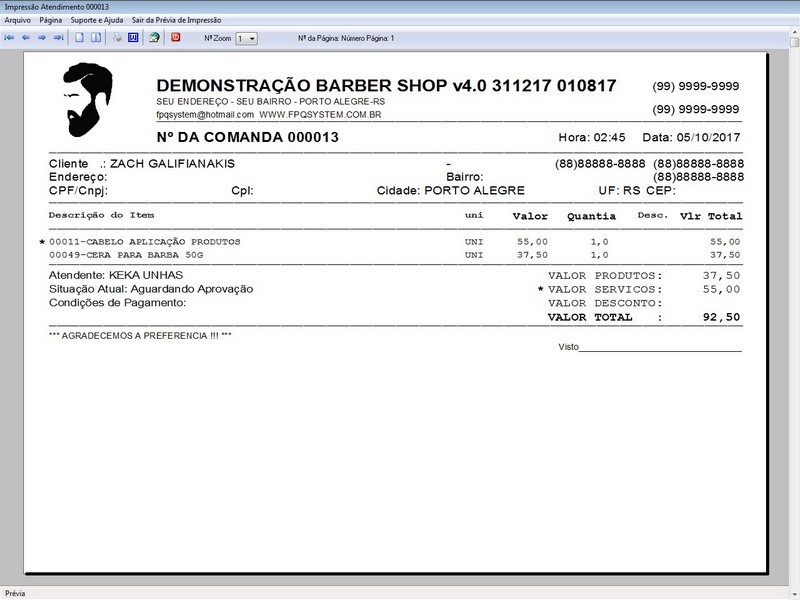Click the barber shop logo image

click(88, 100)
